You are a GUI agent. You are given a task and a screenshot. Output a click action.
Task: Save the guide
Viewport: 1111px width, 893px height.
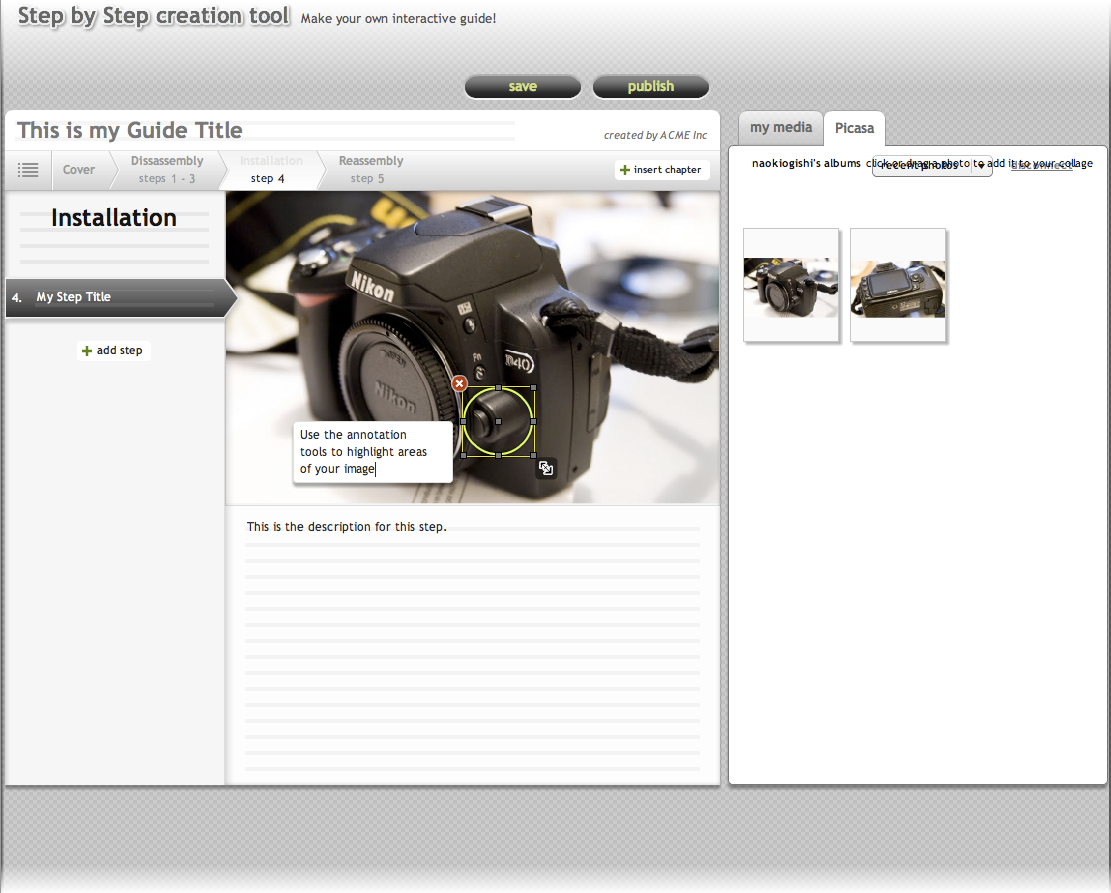523,86
